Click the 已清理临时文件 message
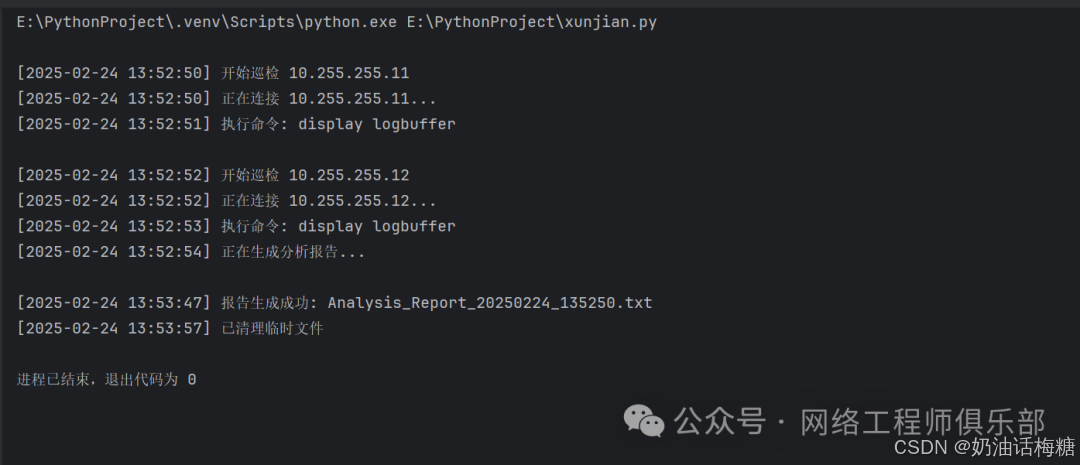Screen dimensions: 1080x465 [x=272, y=329]
